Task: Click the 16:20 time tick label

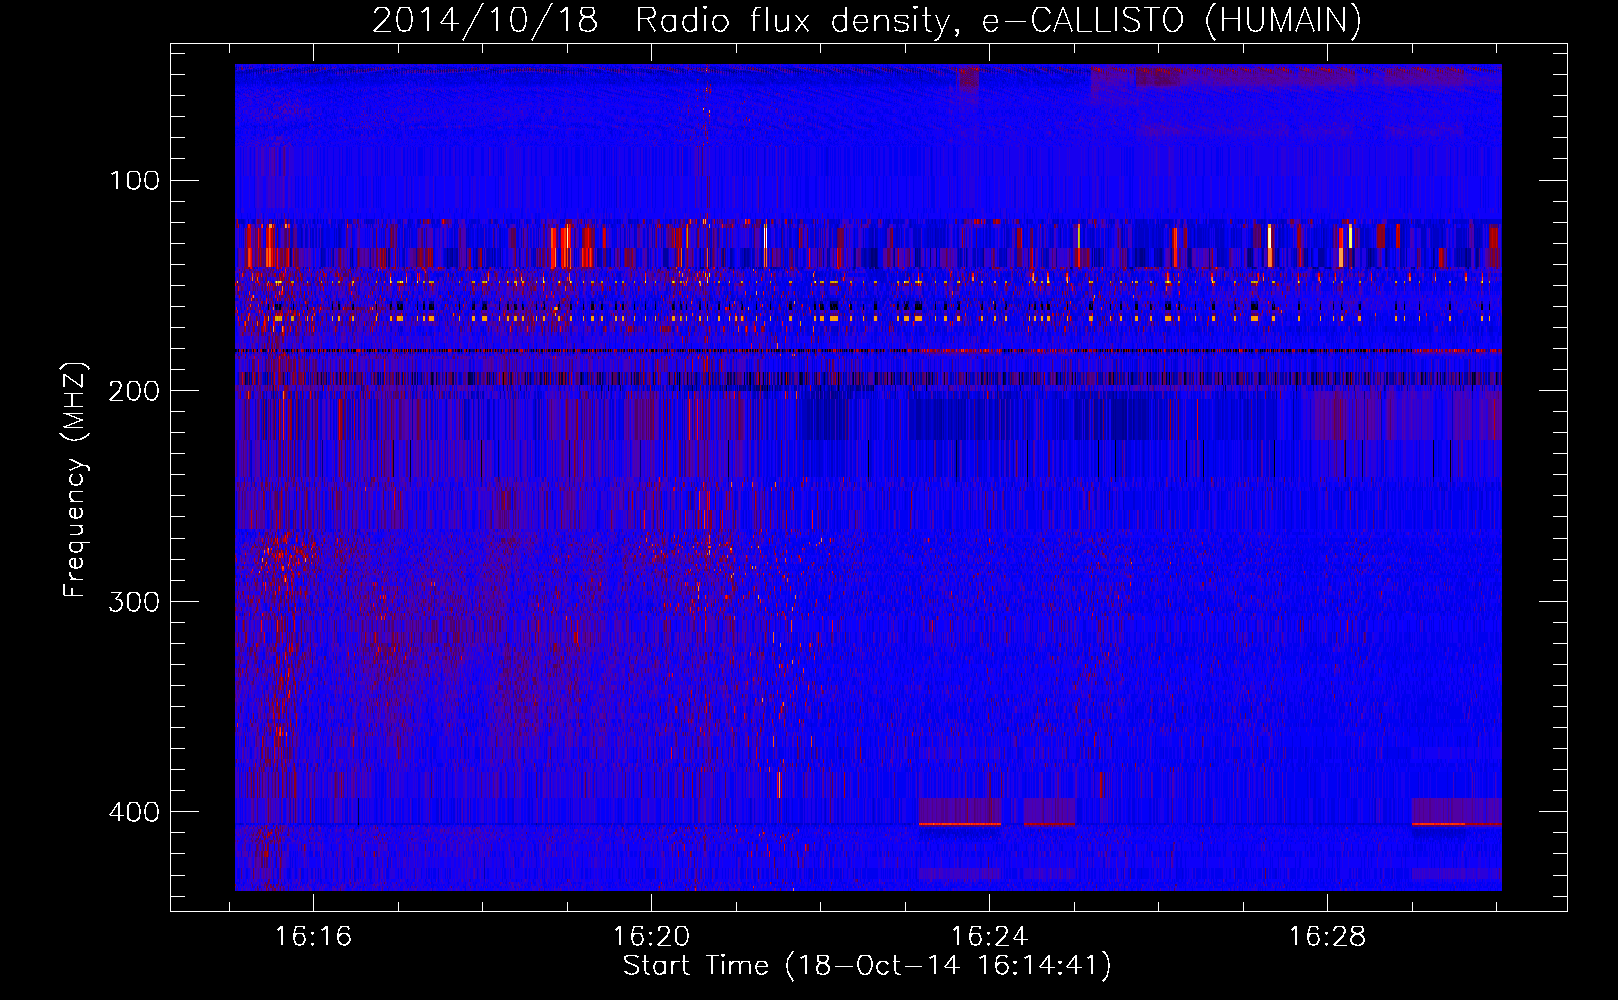Action: pos(652,936)
